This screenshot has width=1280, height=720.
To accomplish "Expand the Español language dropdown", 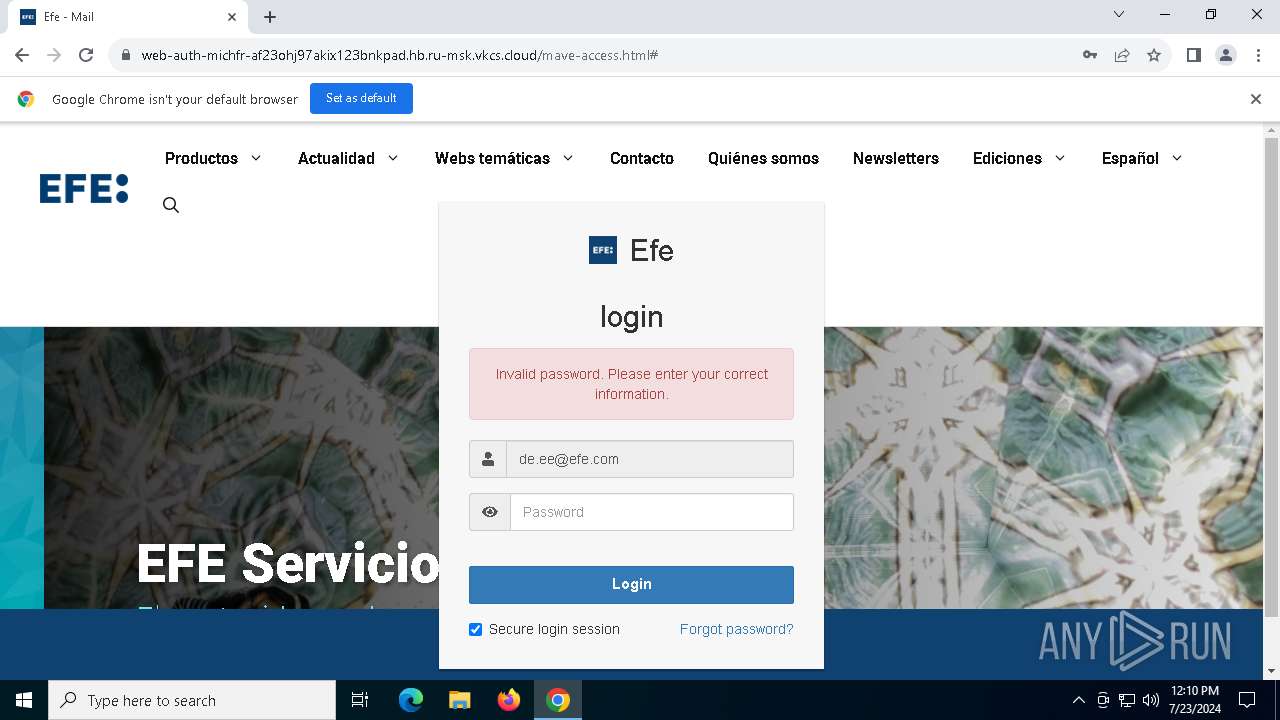I will coord(1142,158).
